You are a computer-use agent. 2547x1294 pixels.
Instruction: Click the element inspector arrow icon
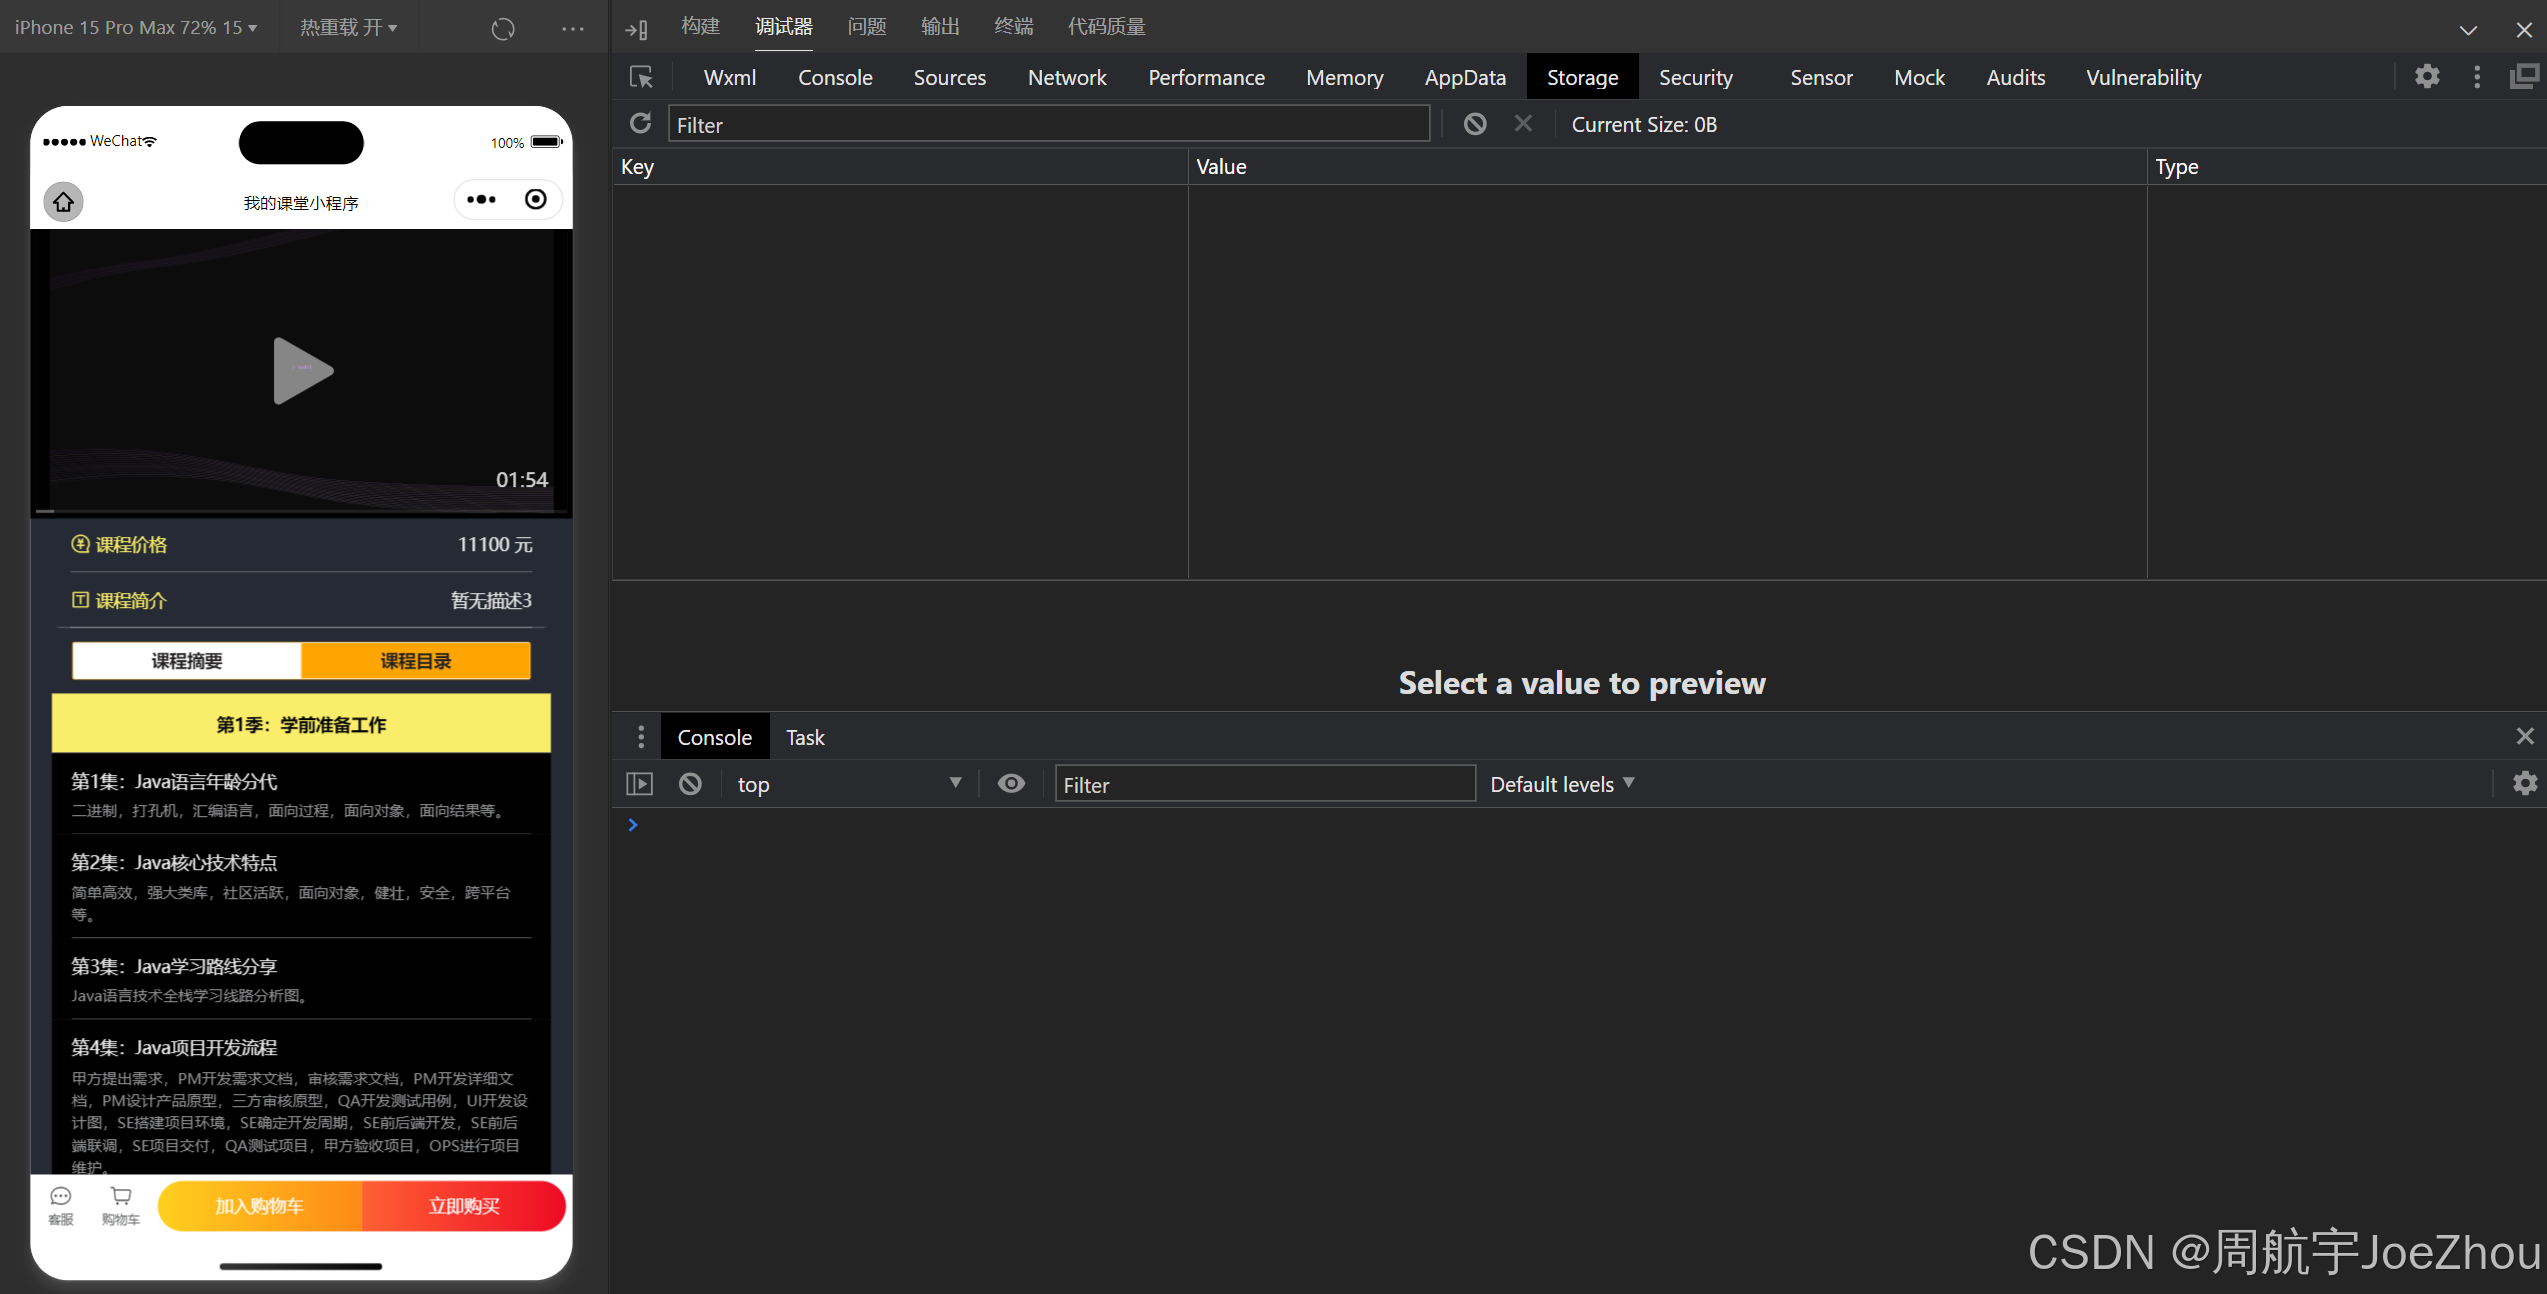pyautogui.click(x=641, y=77)
